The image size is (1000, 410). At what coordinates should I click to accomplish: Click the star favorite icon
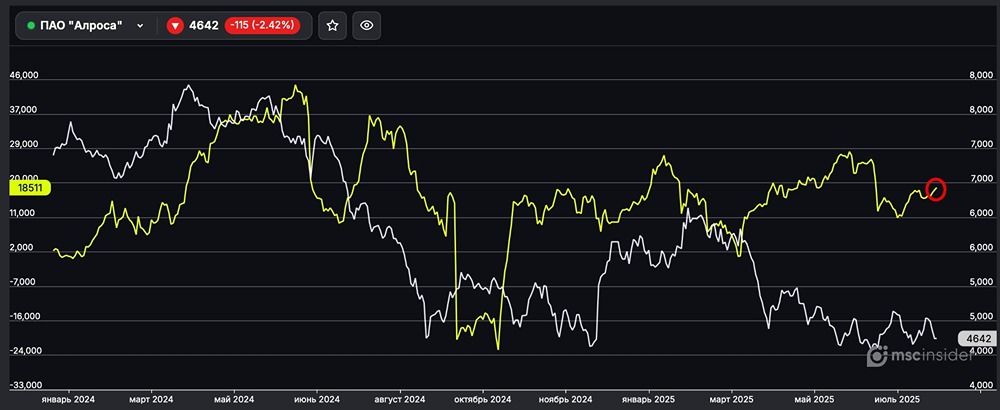point(333,26)
